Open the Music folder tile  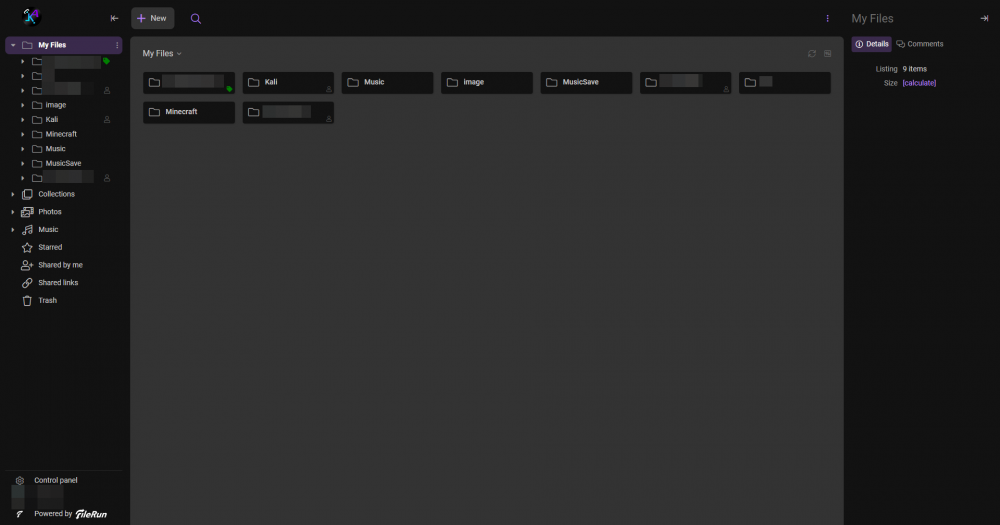point(387,82)
